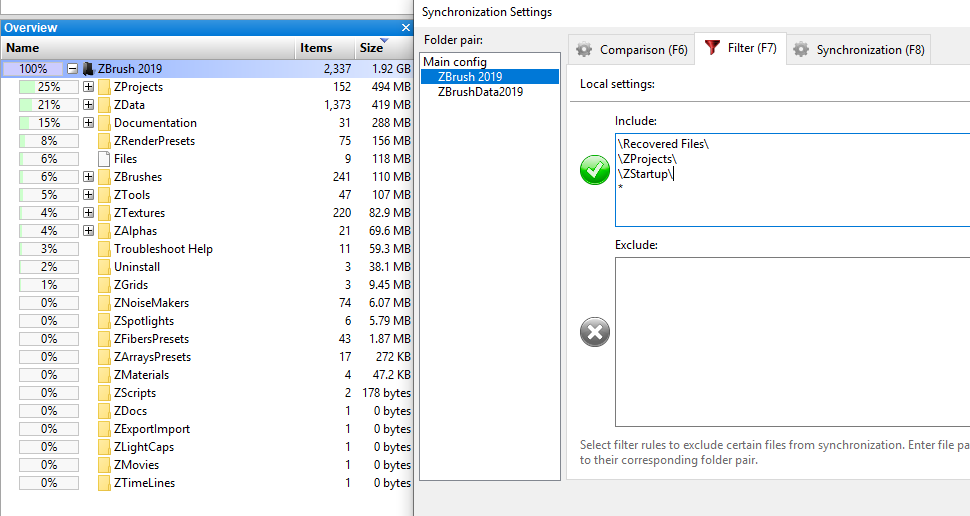
Task: Click the \ZProjects\ include line
Action: point(647,158)
